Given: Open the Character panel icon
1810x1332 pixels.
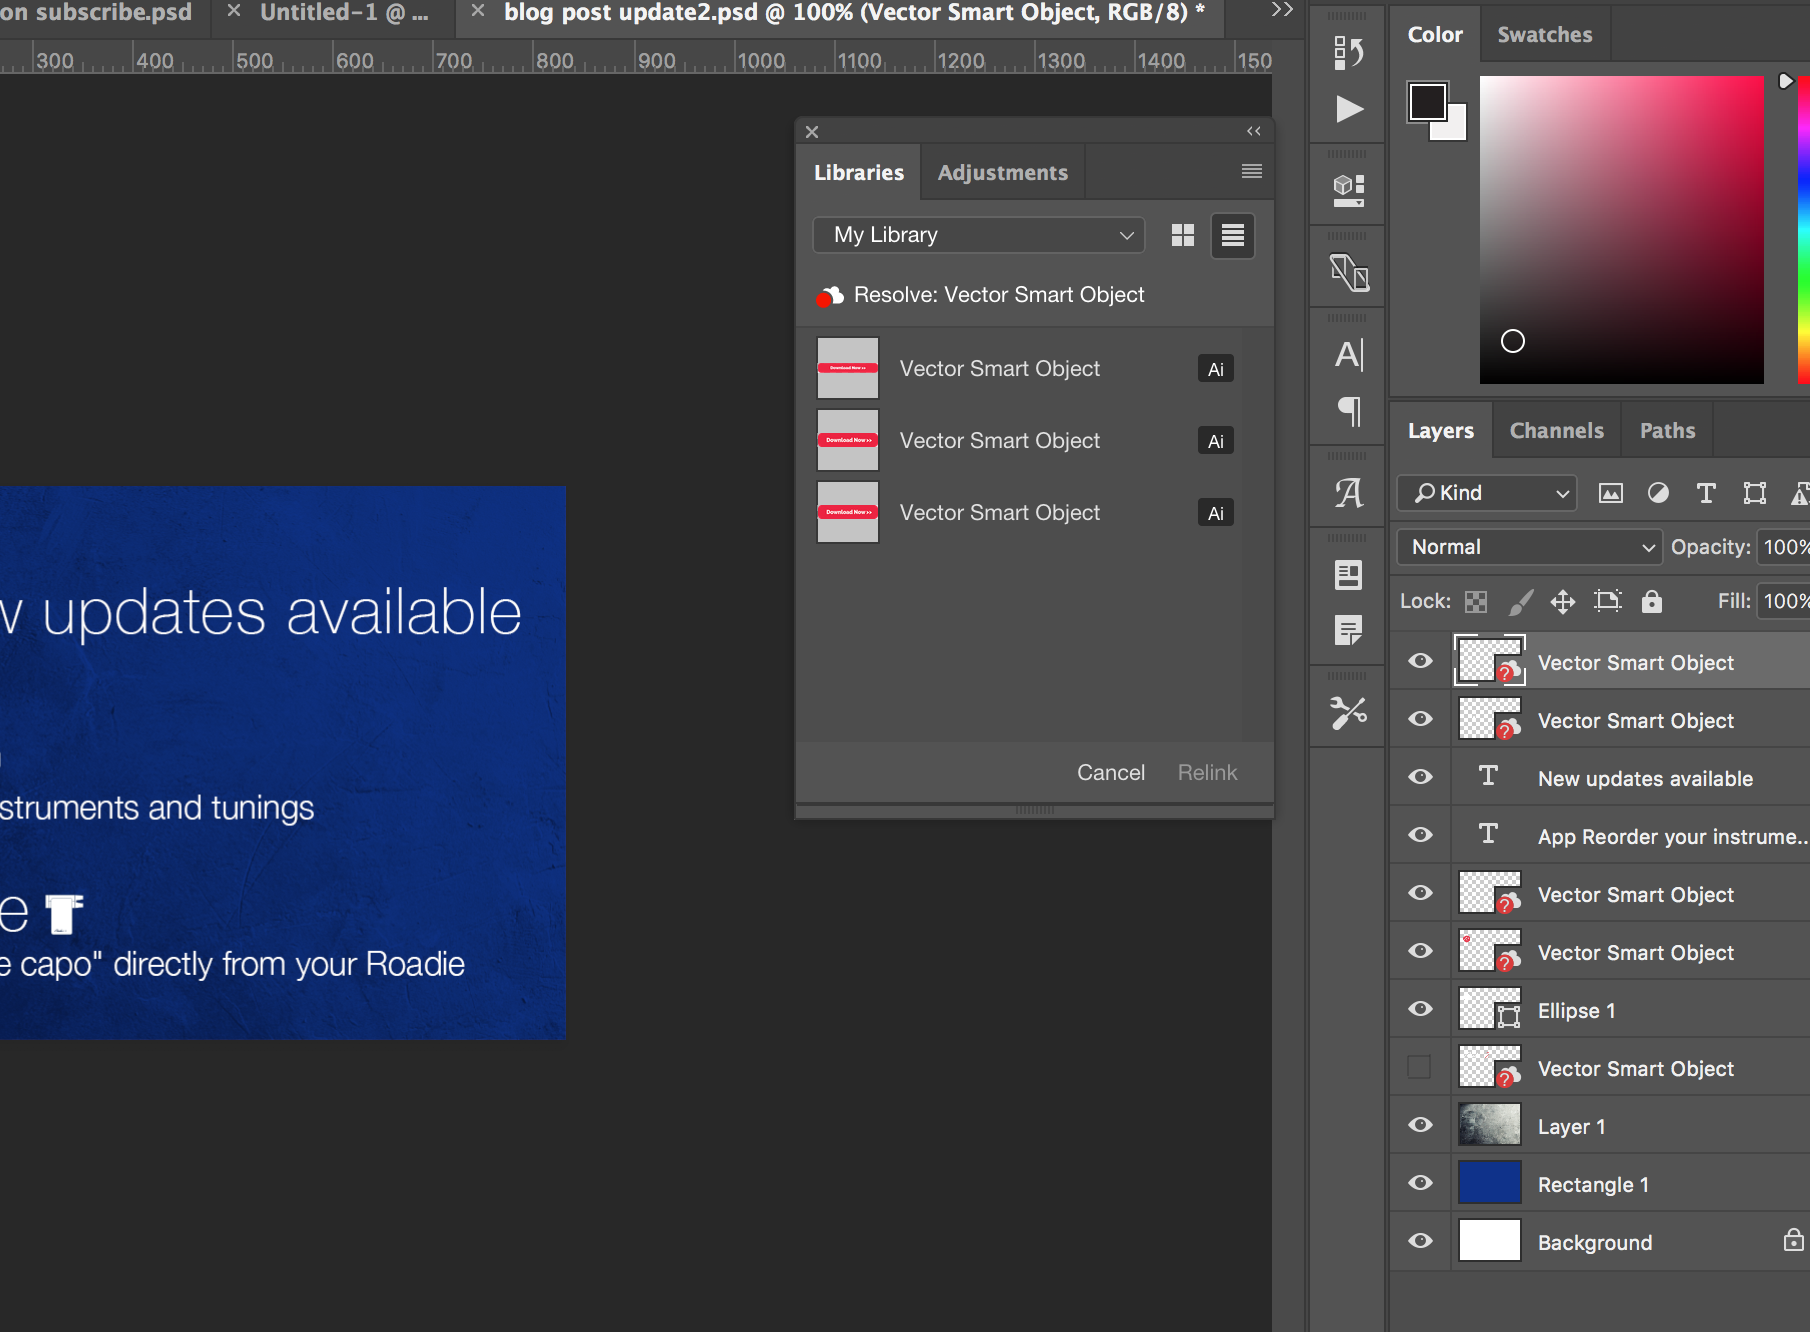Looking at the screenshot, I should click(1349, 355).
